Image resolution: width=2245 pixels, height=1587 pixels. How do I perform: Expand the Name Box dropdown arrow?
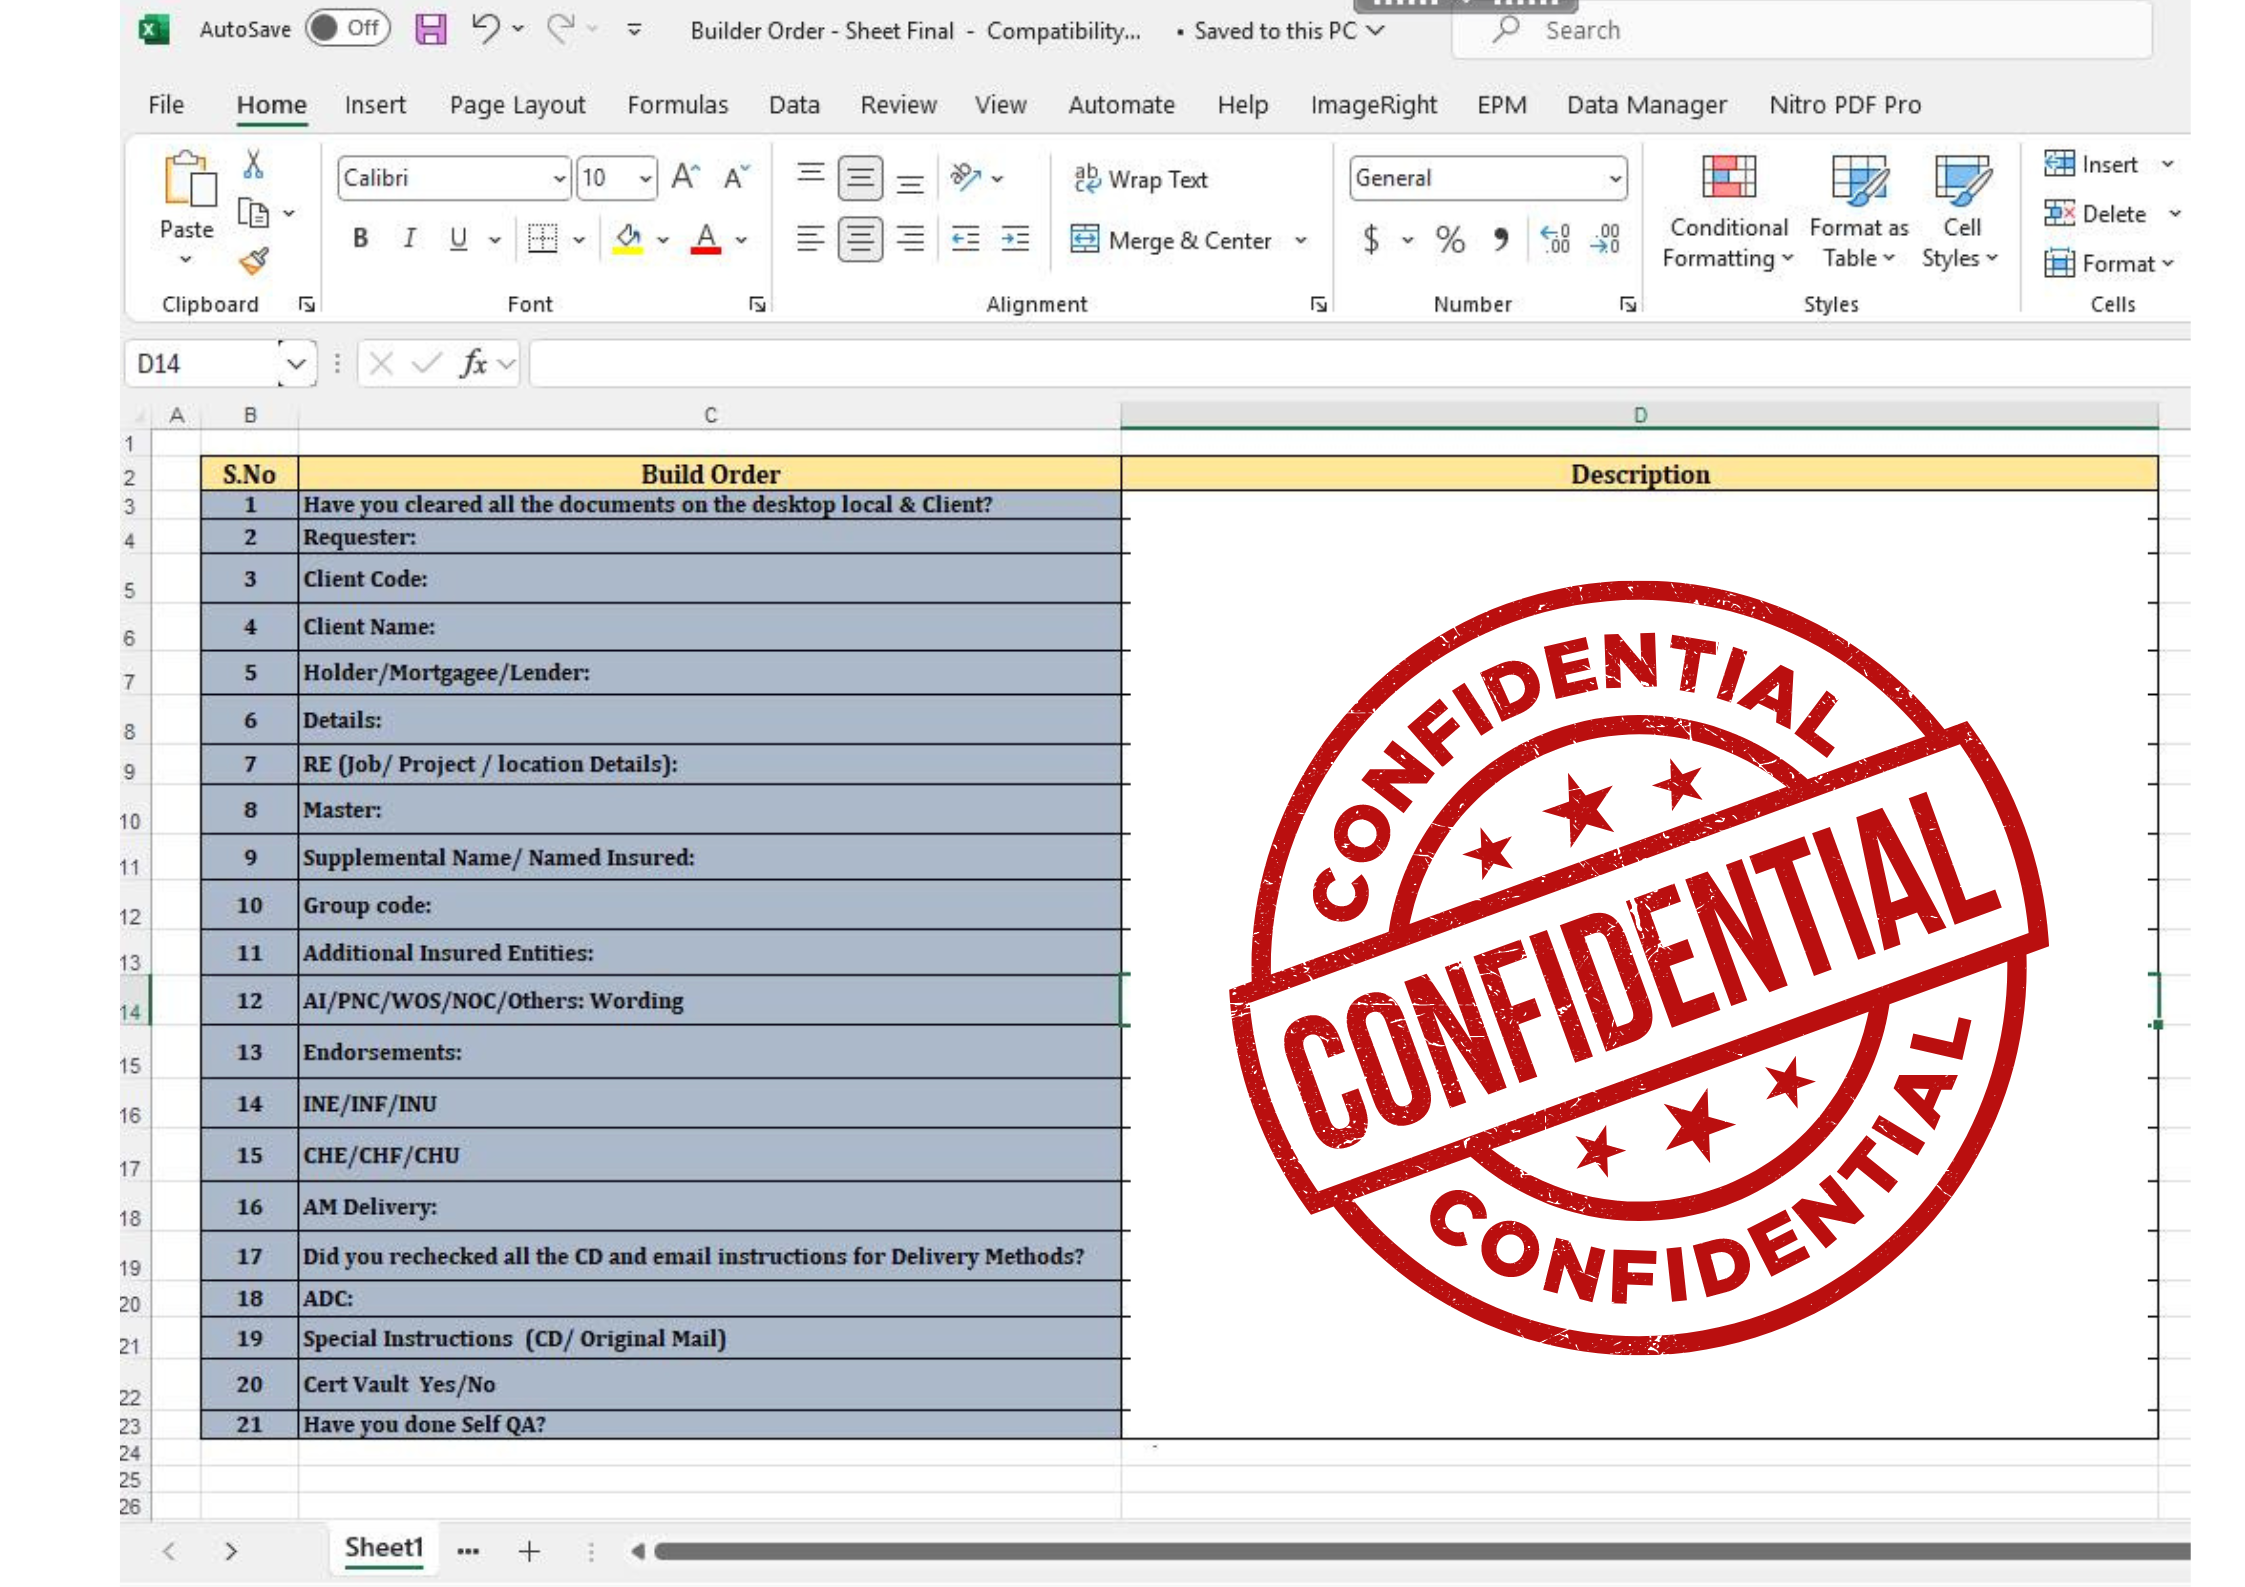(x=296, y=364)
